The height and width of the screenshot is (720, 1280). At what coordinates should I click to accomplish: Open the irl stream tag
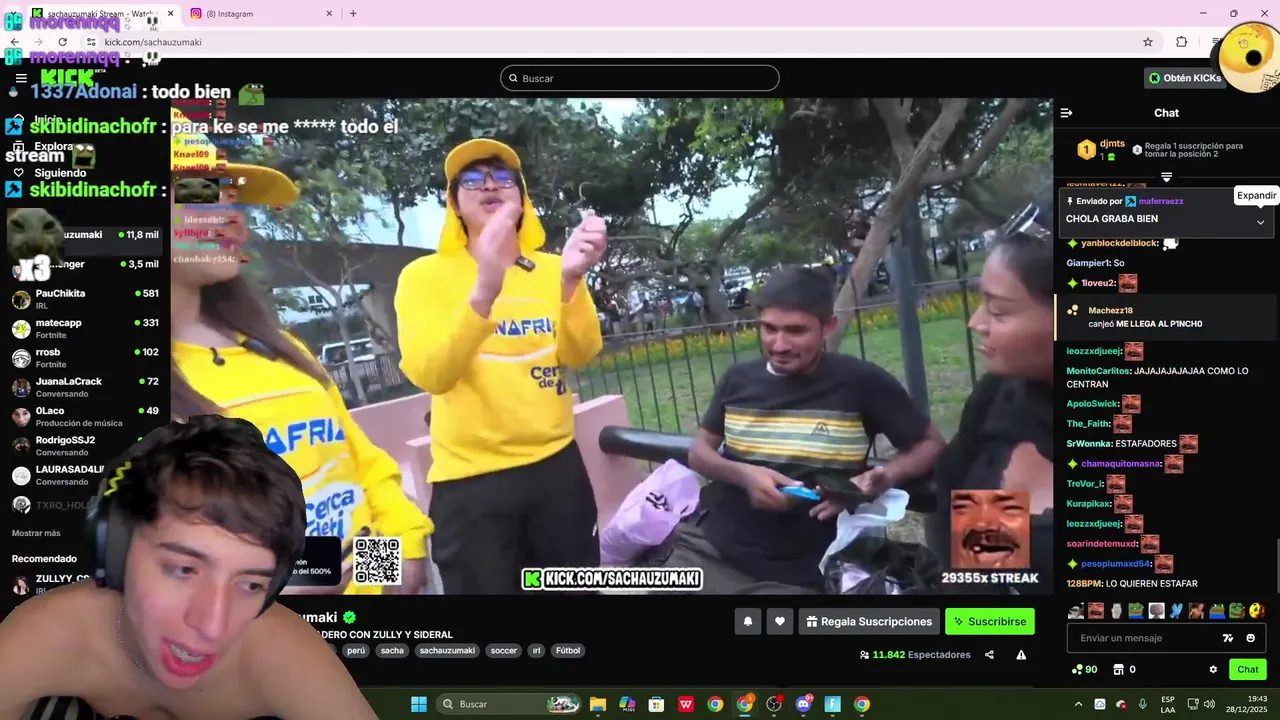click(x=536, y=650)
